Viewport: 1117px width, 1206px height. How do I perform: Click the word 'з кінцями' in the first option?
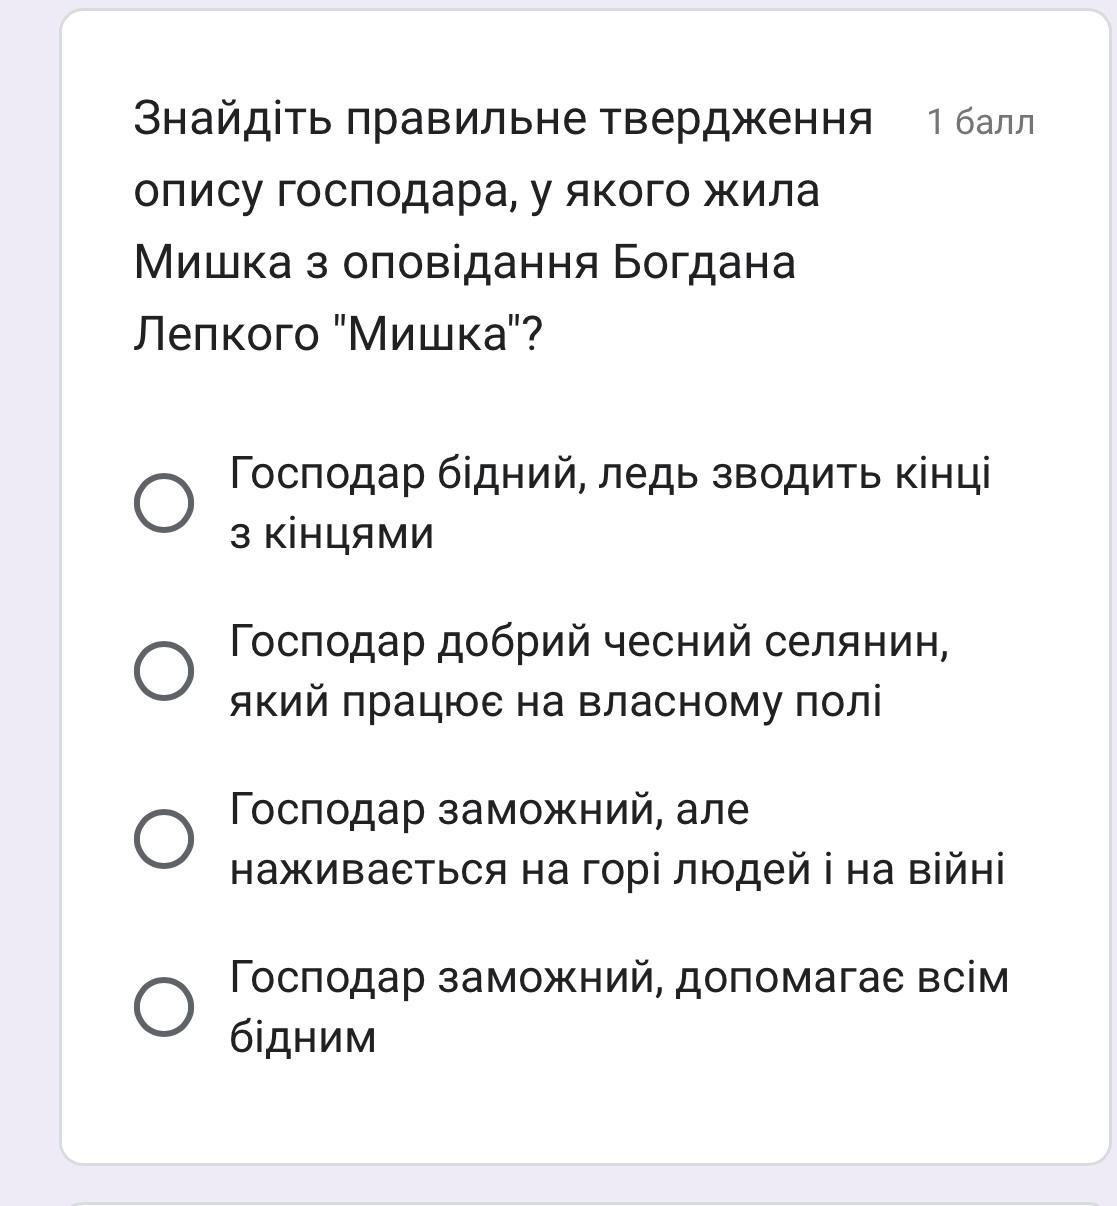(x=331, y=534)
